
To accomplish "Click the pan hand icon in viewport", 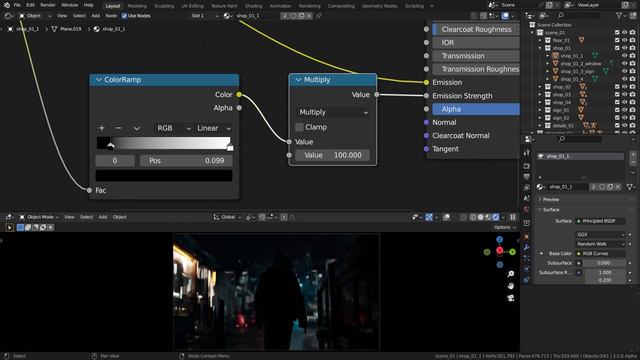I will tap(511, 286).
